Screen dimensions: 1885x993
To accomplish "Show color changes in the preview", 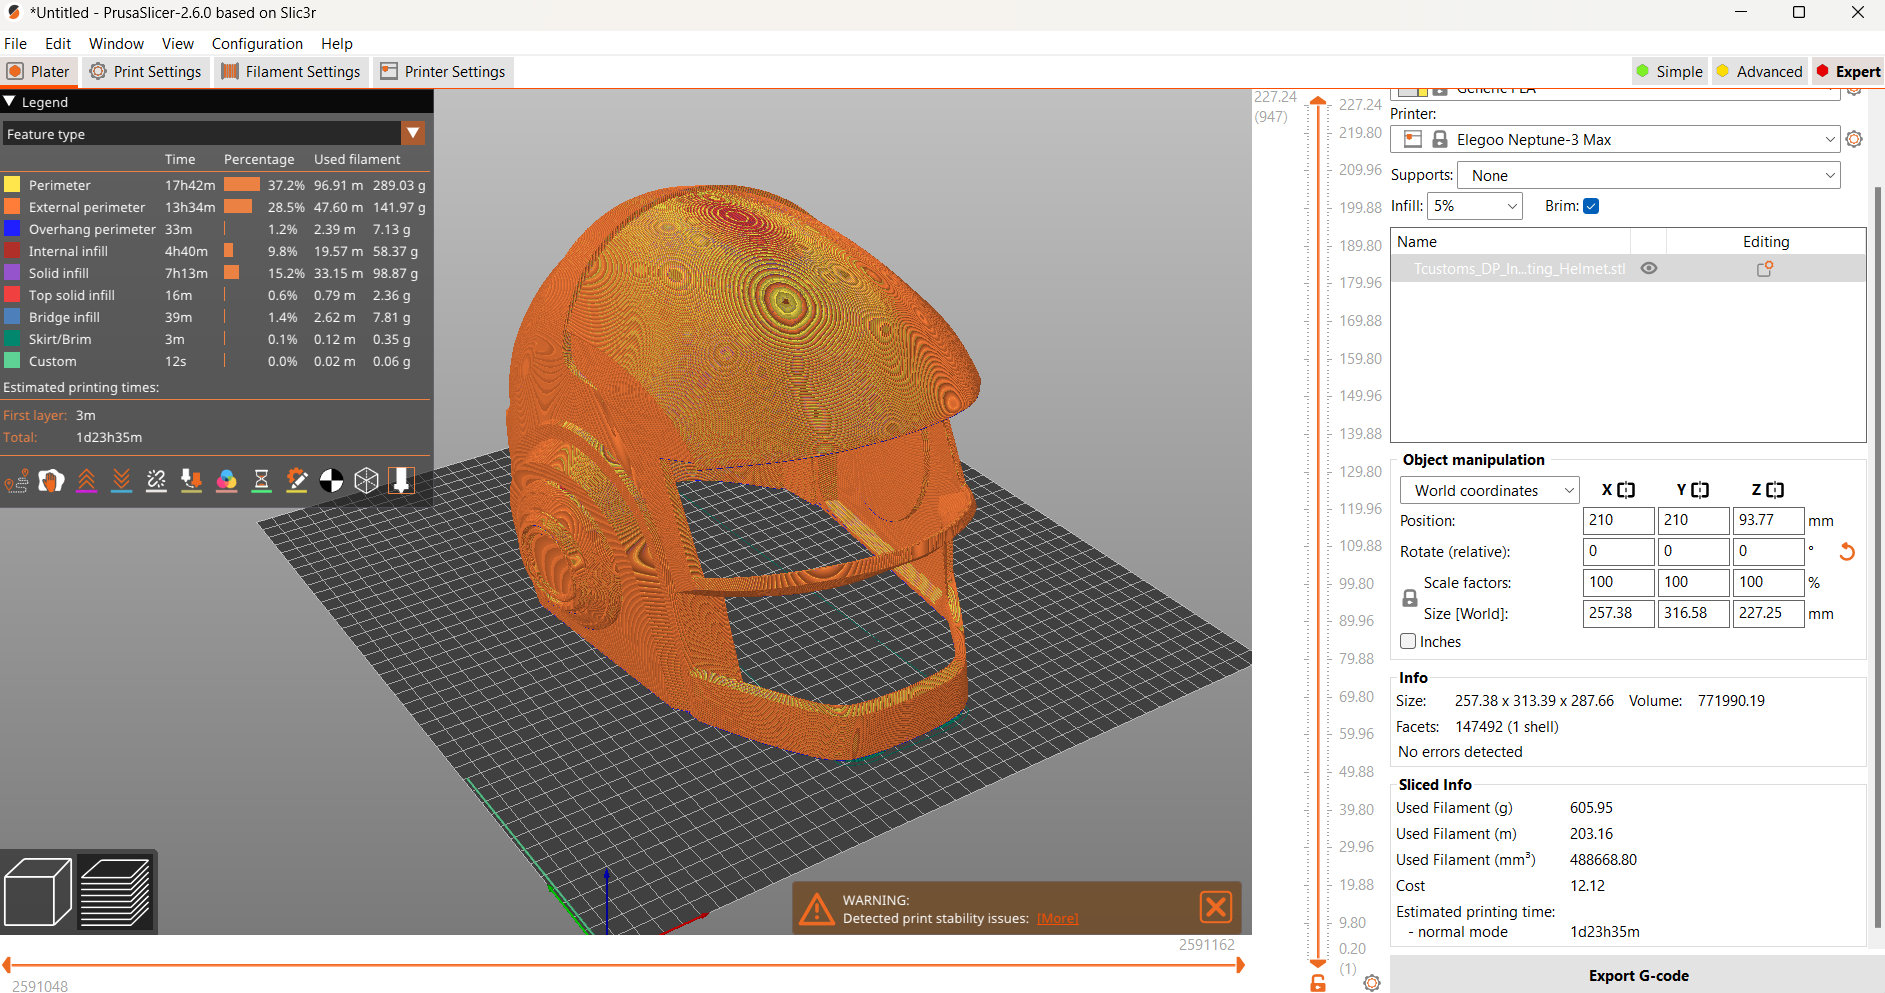I will coord(226,480).
